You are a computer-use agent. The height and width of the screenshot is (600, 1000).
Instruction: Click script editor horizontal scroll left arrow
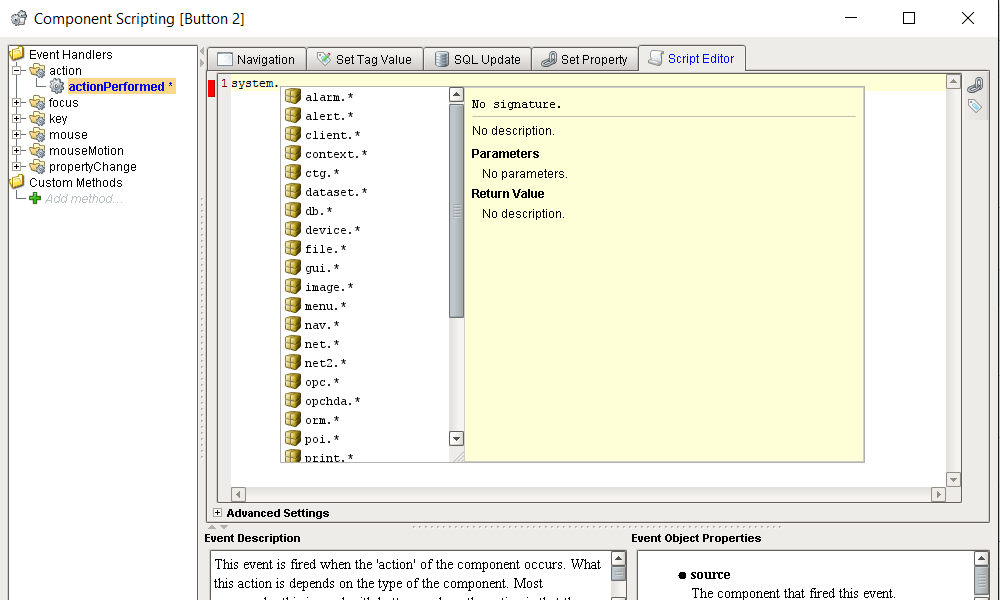pos(238,494)
